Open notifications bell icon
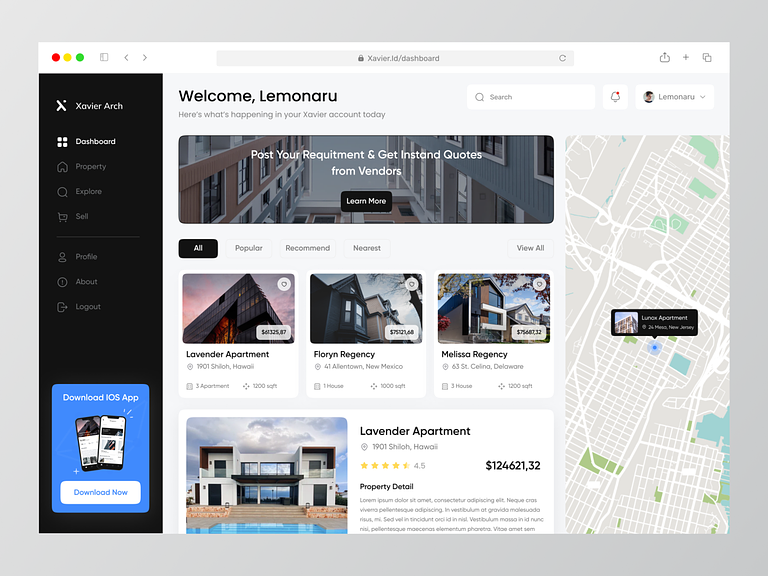The image size is (768, 576). click(x=615, y=97)
